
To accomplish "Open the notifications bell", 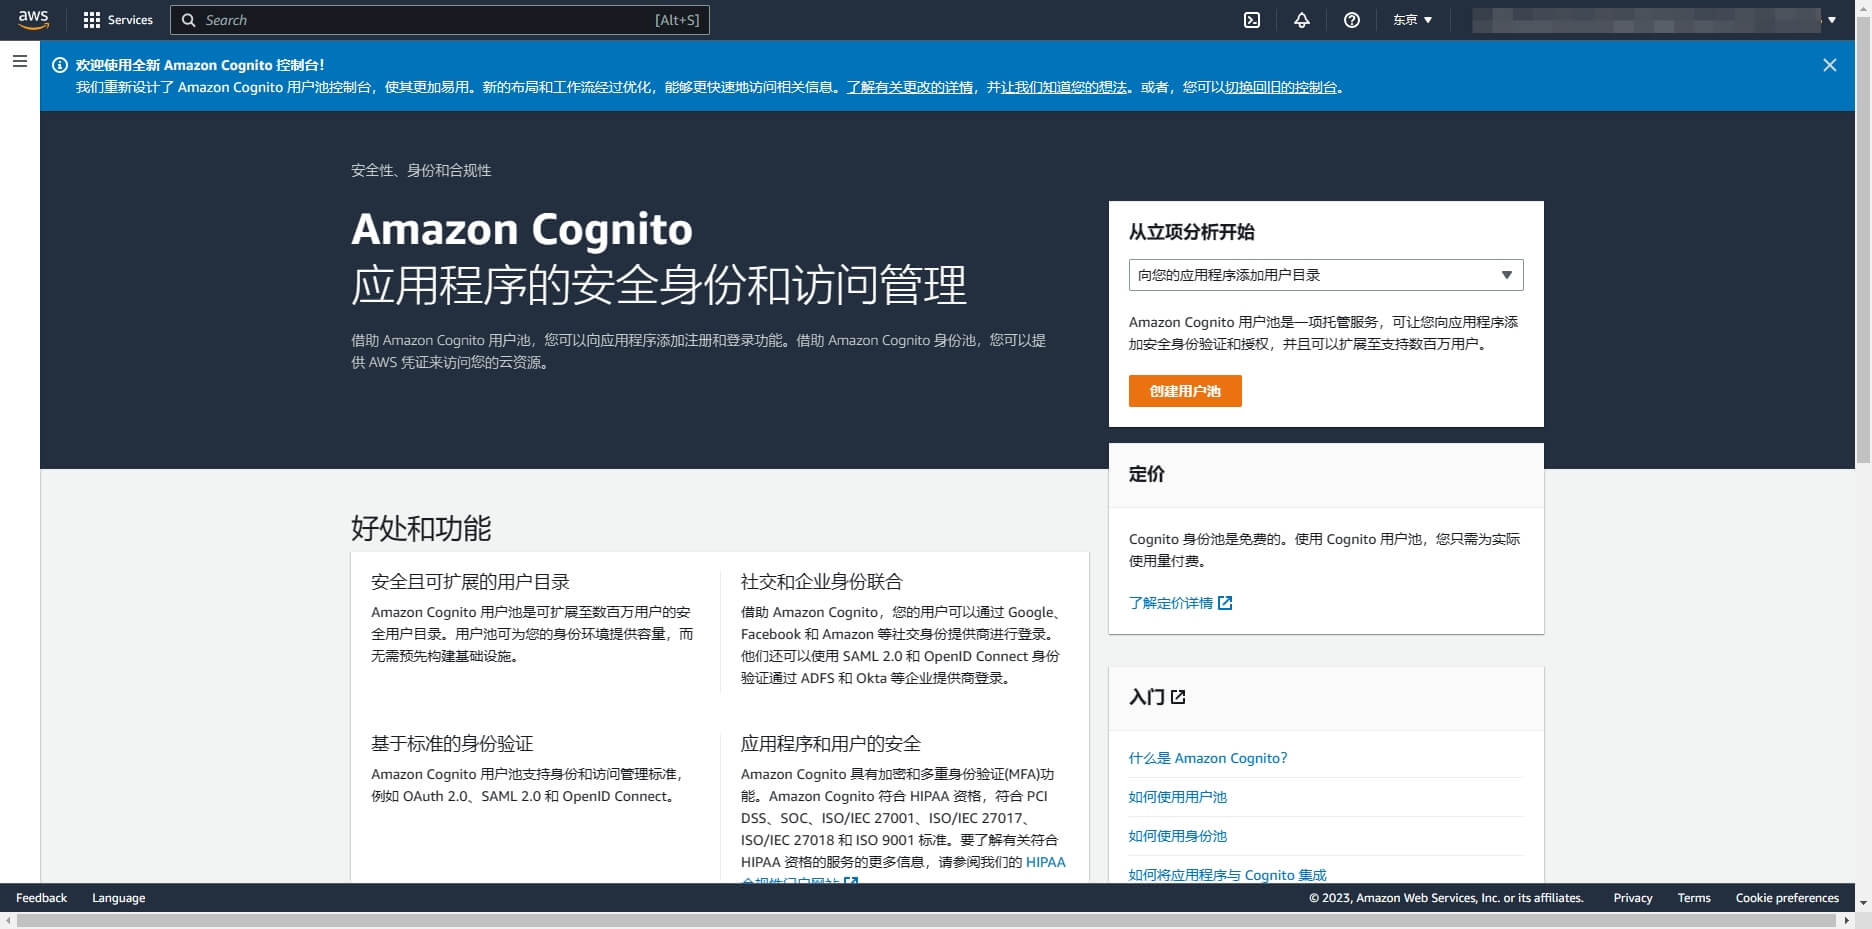I will tap(1301, 20).
